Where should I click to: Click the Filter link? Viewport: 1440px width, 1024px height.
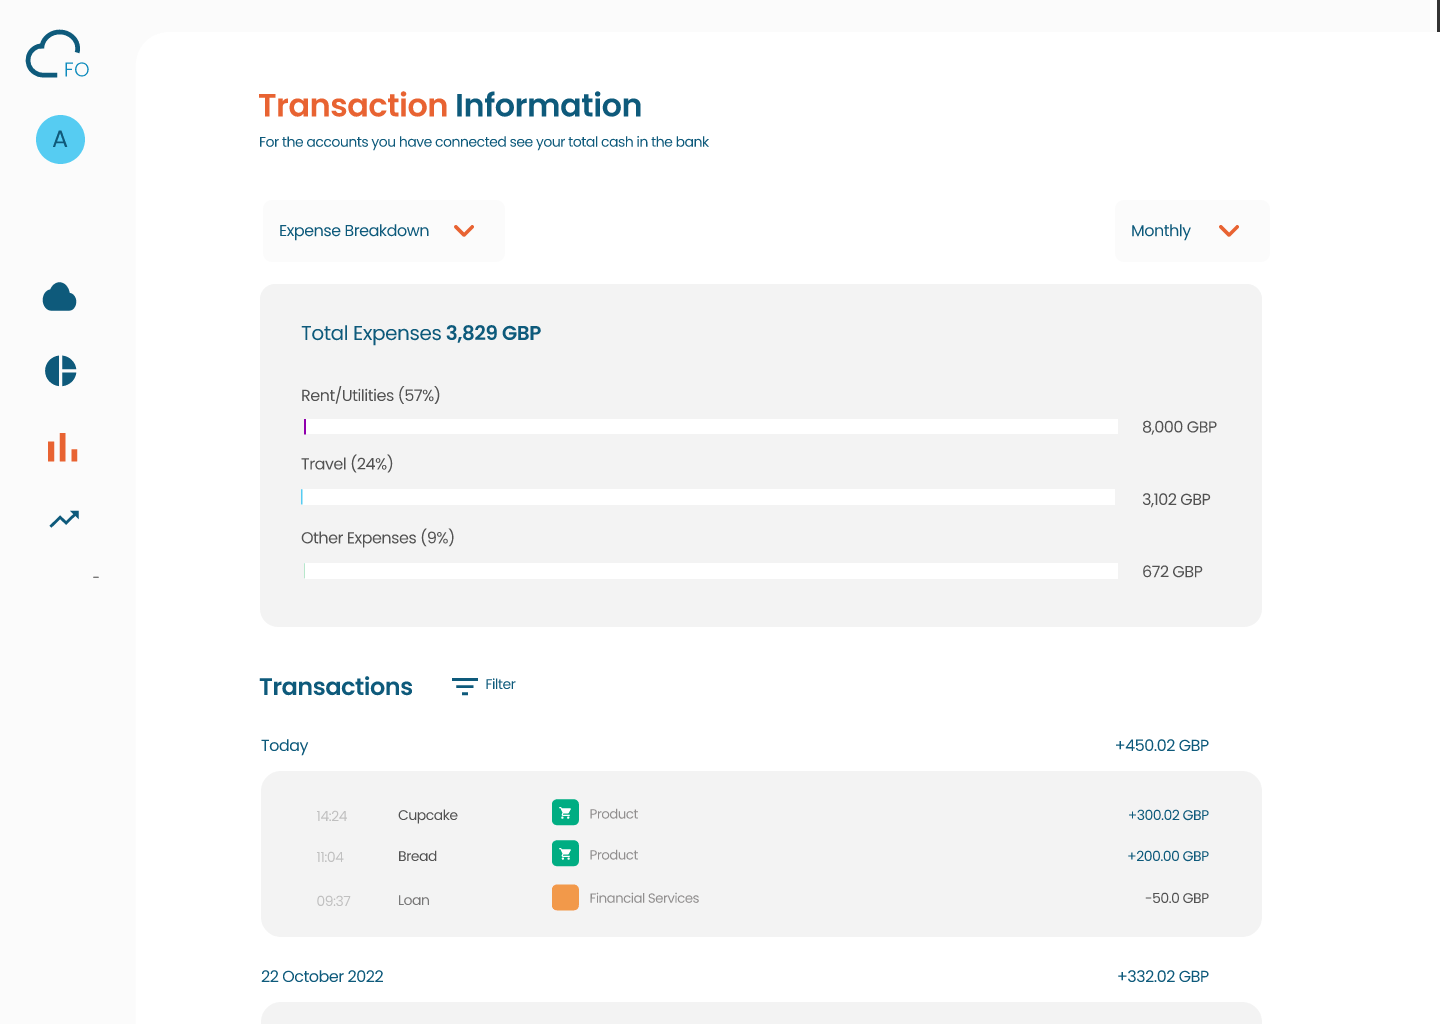(499, 684)
